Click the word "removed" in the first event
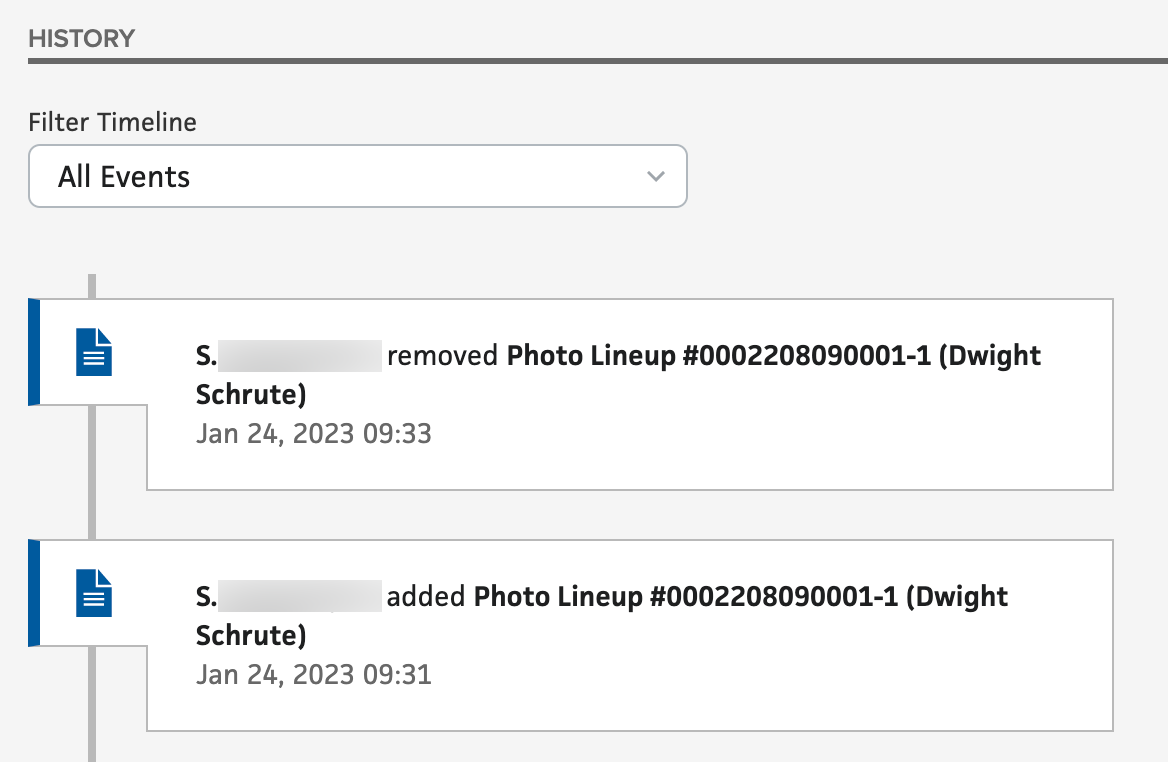The height and width of the screenshot is (762, 1168). coord(442,356)
